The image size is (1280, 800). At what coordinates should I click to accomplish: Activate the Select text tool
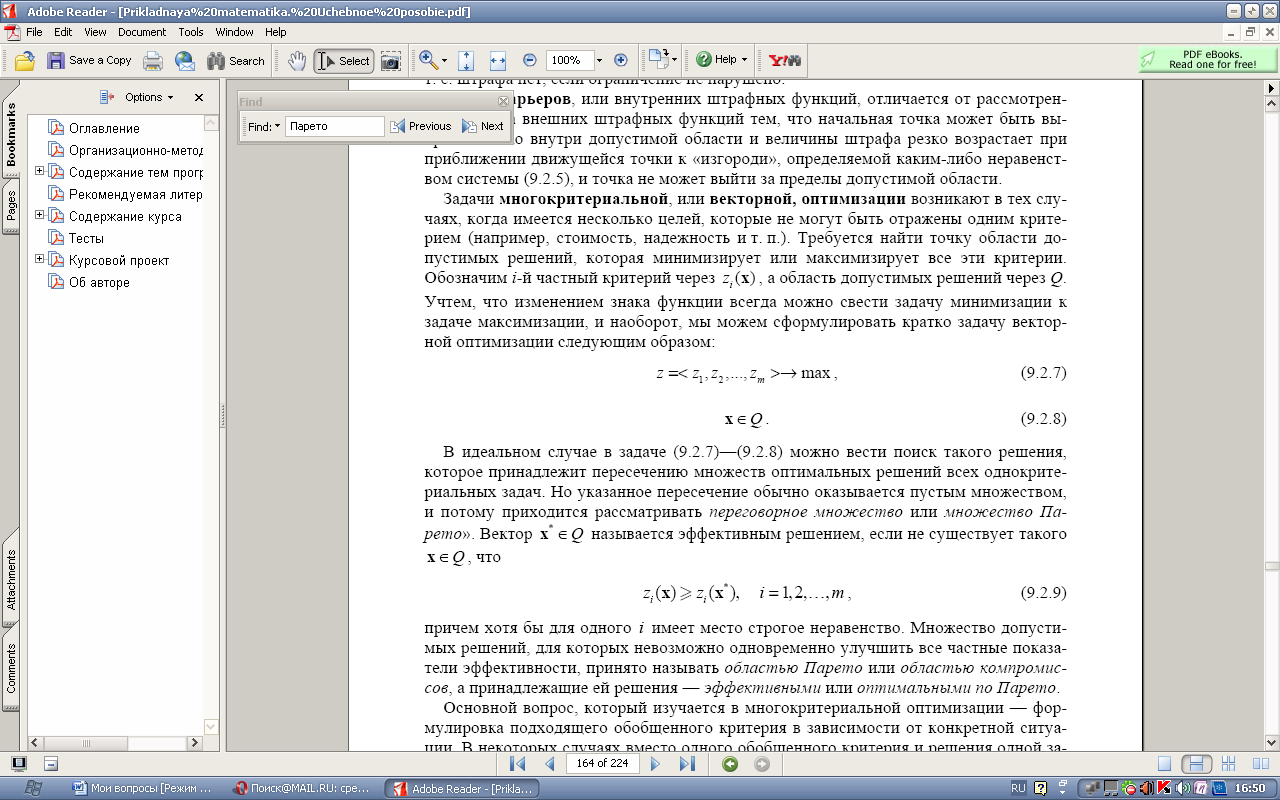click(343, 61)
